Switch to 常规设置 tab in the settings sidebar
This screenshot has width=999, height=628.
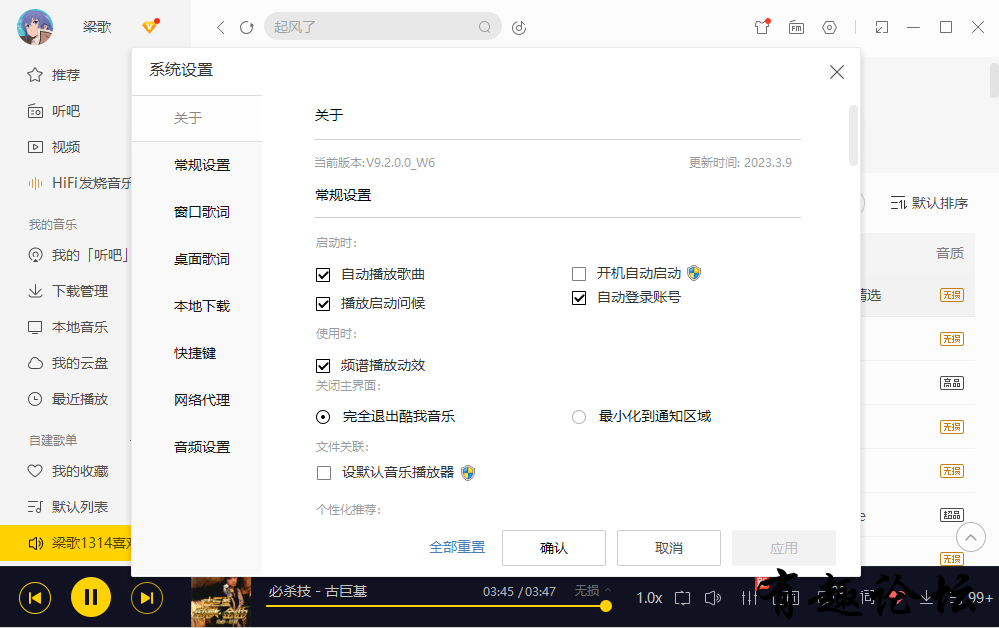click(x=202, y=165)
